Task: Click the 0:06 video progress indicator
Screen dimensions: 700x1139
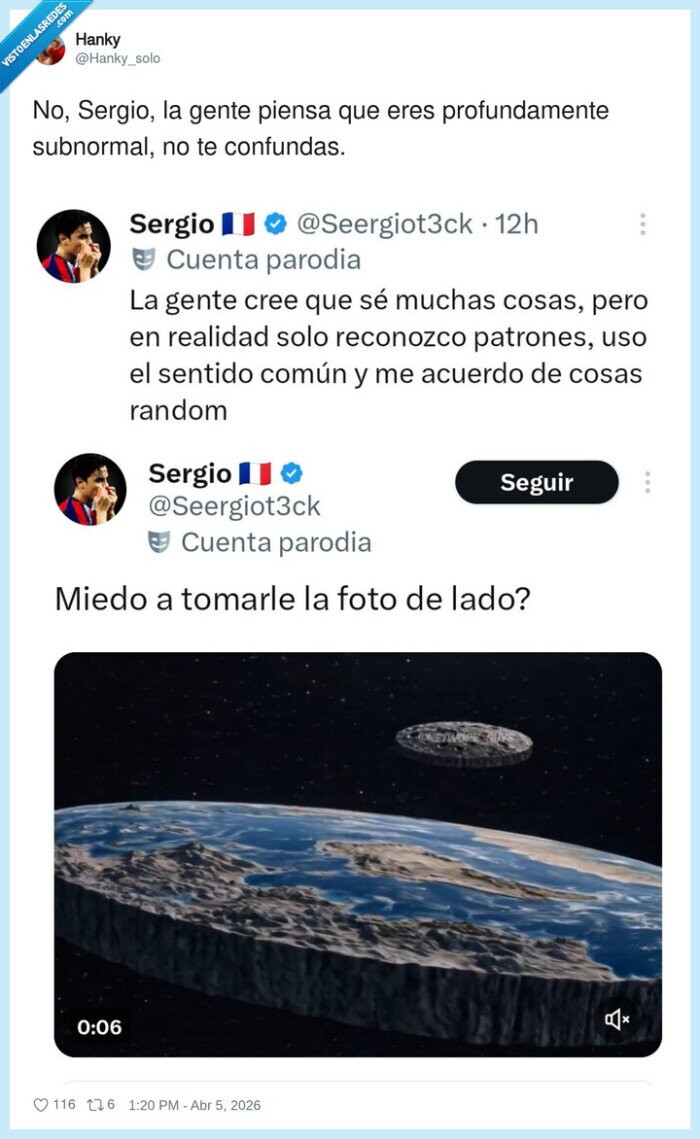Action: point(100,1025)
